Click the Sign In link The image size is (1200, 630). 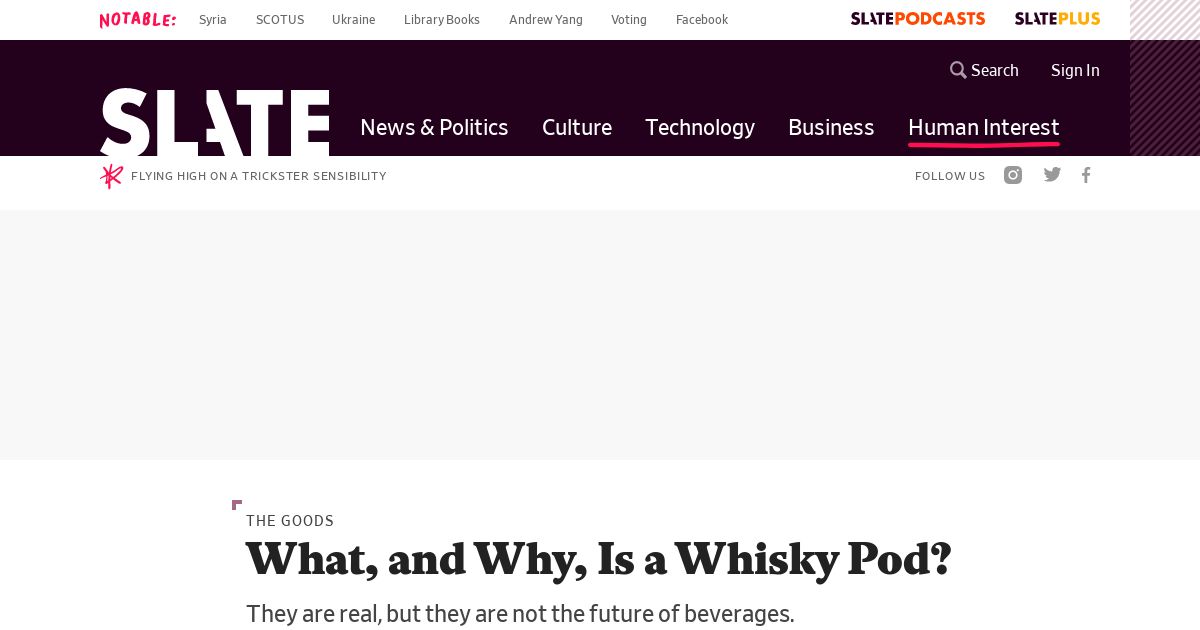pos(1075,70)
